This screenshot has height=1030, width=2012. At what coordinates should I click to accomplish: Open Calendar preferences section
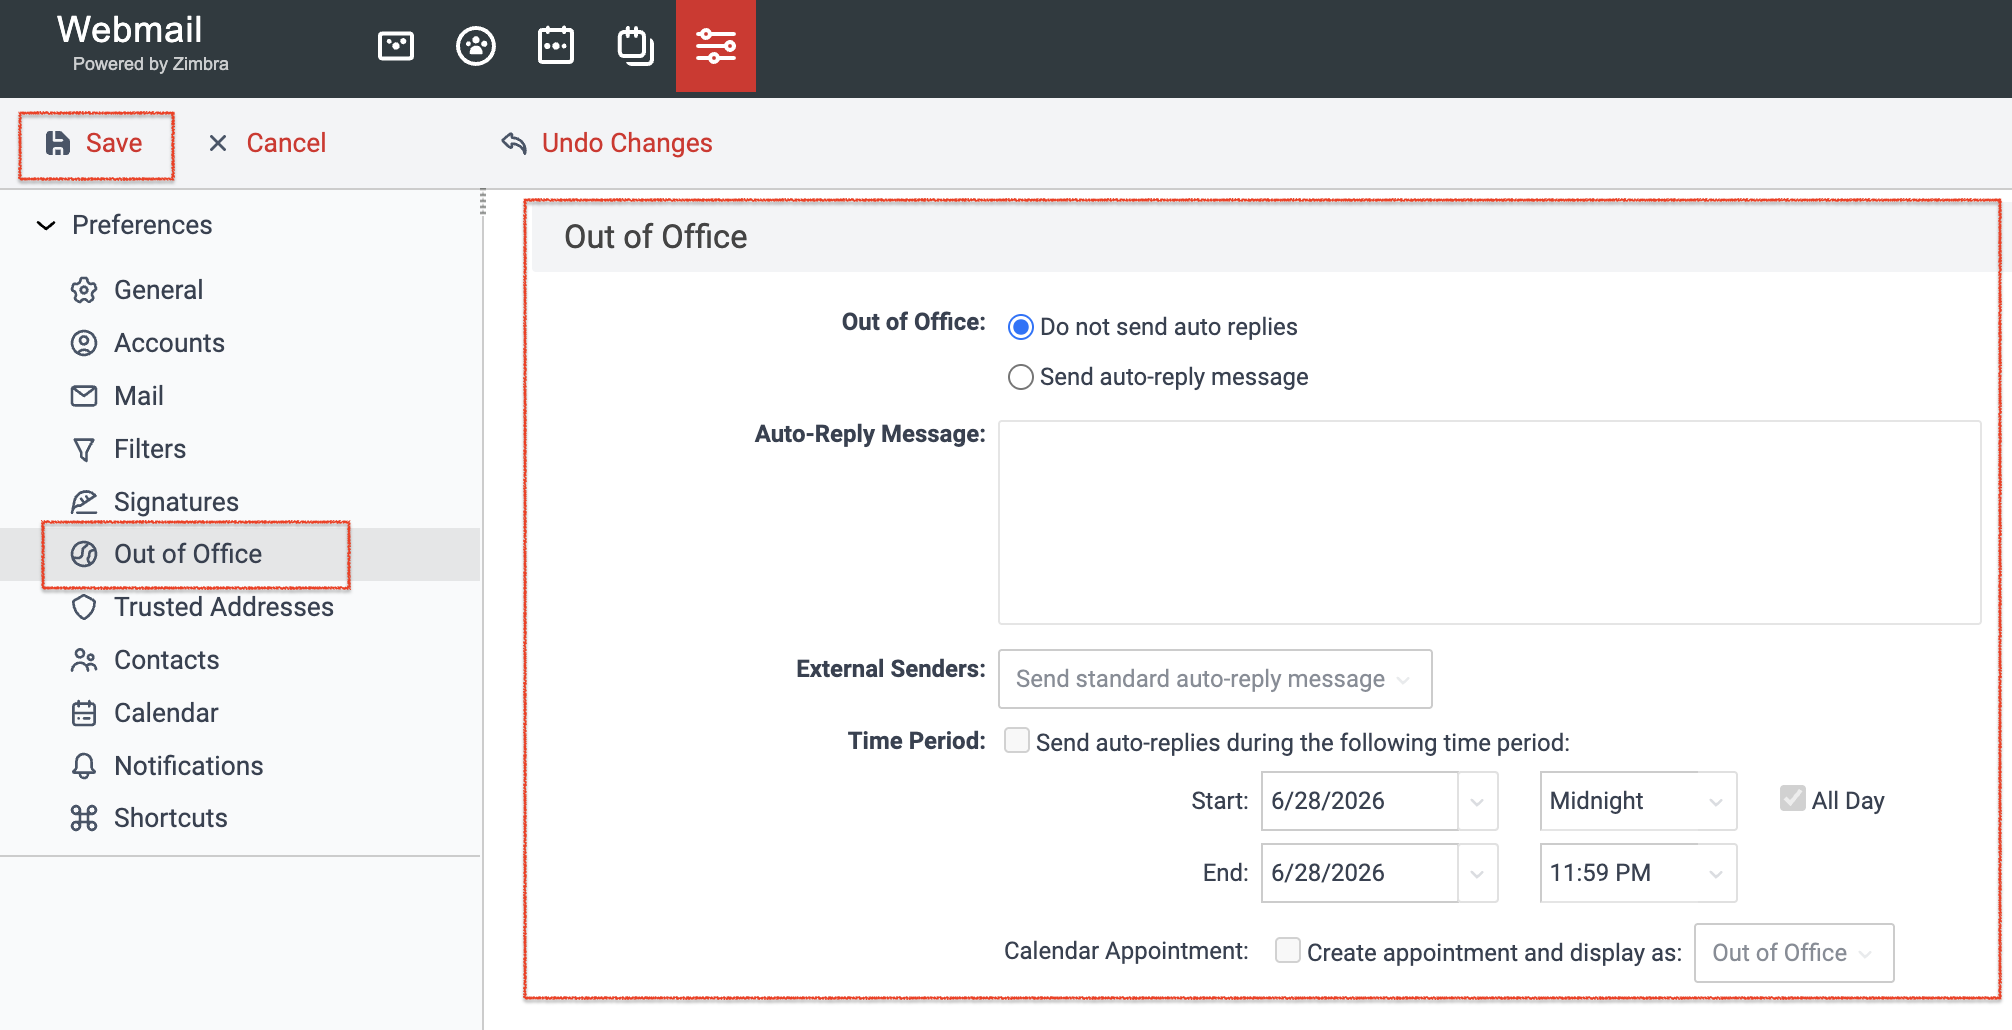click(x=166, y=713)
